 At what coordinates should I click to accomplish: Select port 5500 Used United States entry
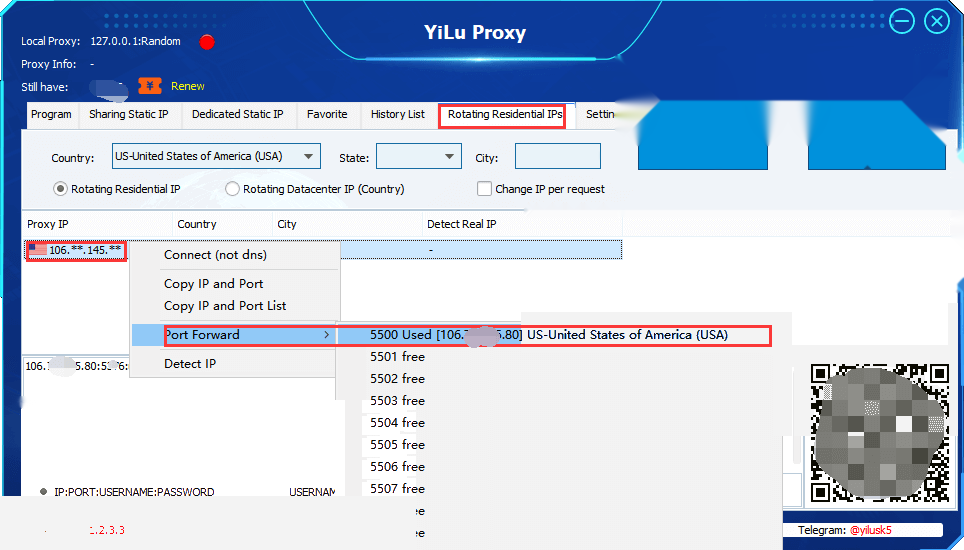[x=553, y=335]
